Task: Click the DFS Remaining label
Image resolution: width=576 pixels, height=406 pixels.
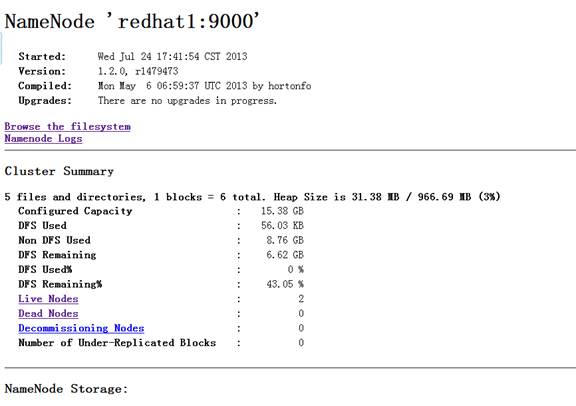Action: [x=57, y=255]
